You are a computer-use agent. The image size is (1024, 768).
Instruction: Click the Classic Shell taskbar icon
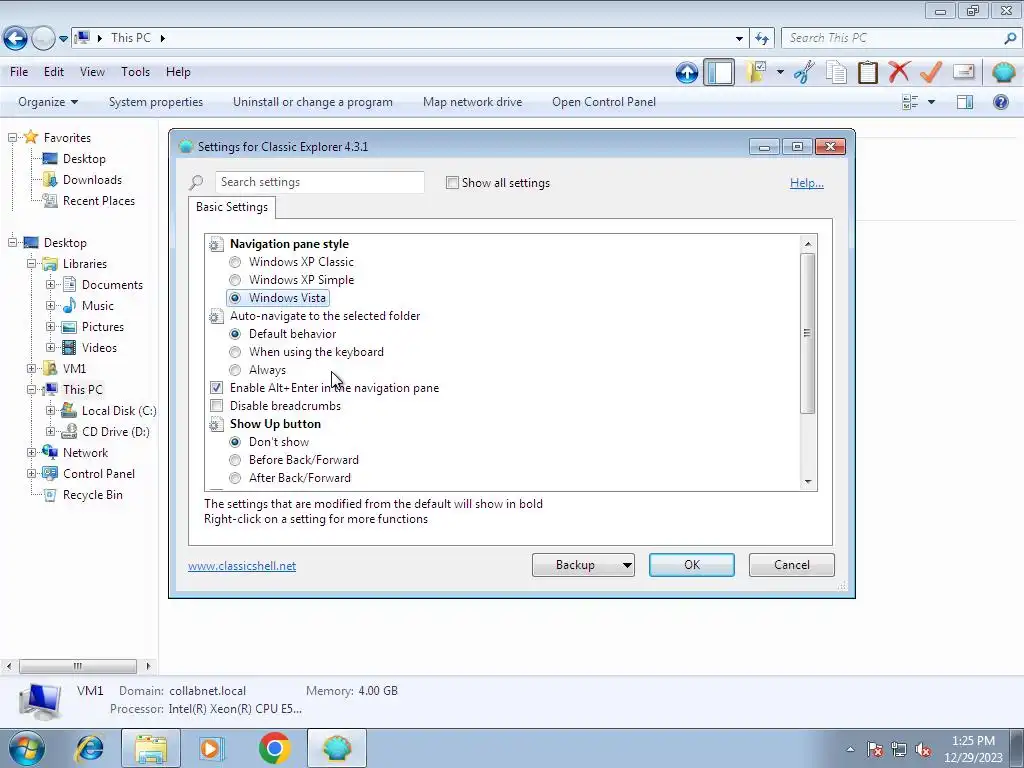[336, 748]
